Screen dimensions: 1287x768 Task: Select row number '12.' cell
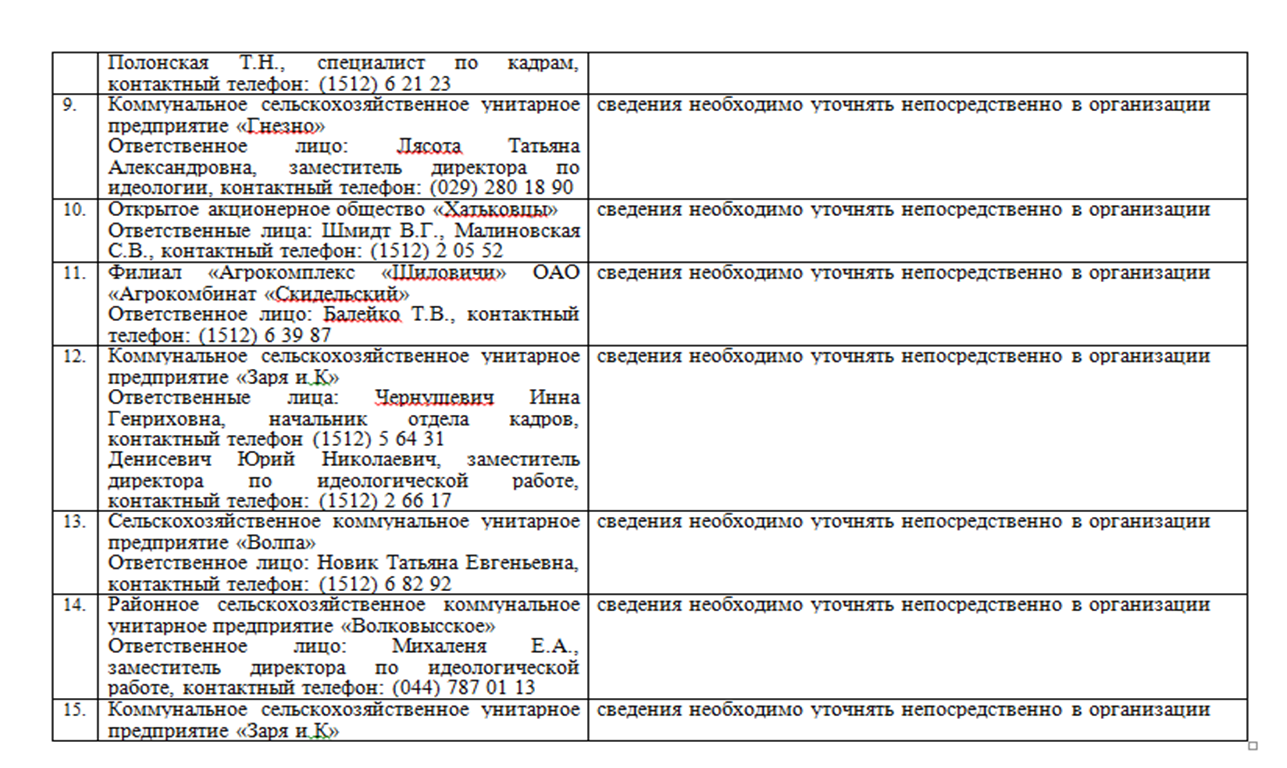click(76, 428)
